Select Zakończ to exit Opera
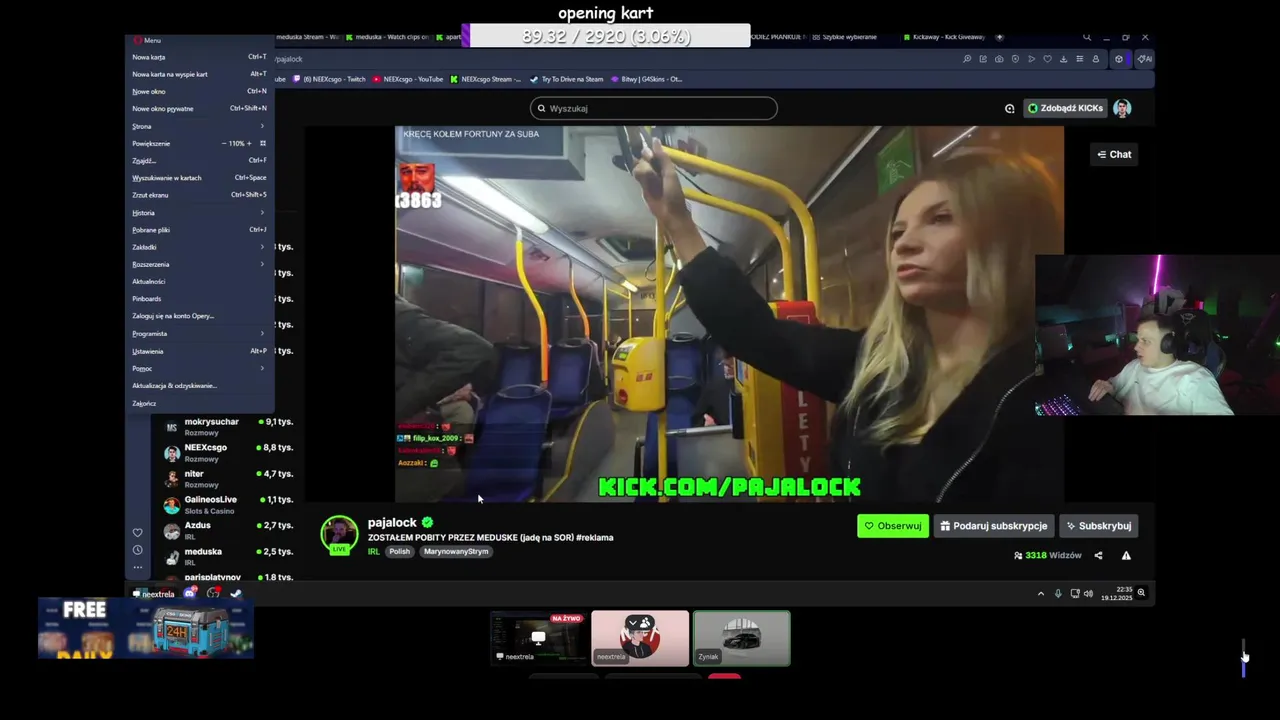This screenshot has height=720, width=1280. [200, 403]
